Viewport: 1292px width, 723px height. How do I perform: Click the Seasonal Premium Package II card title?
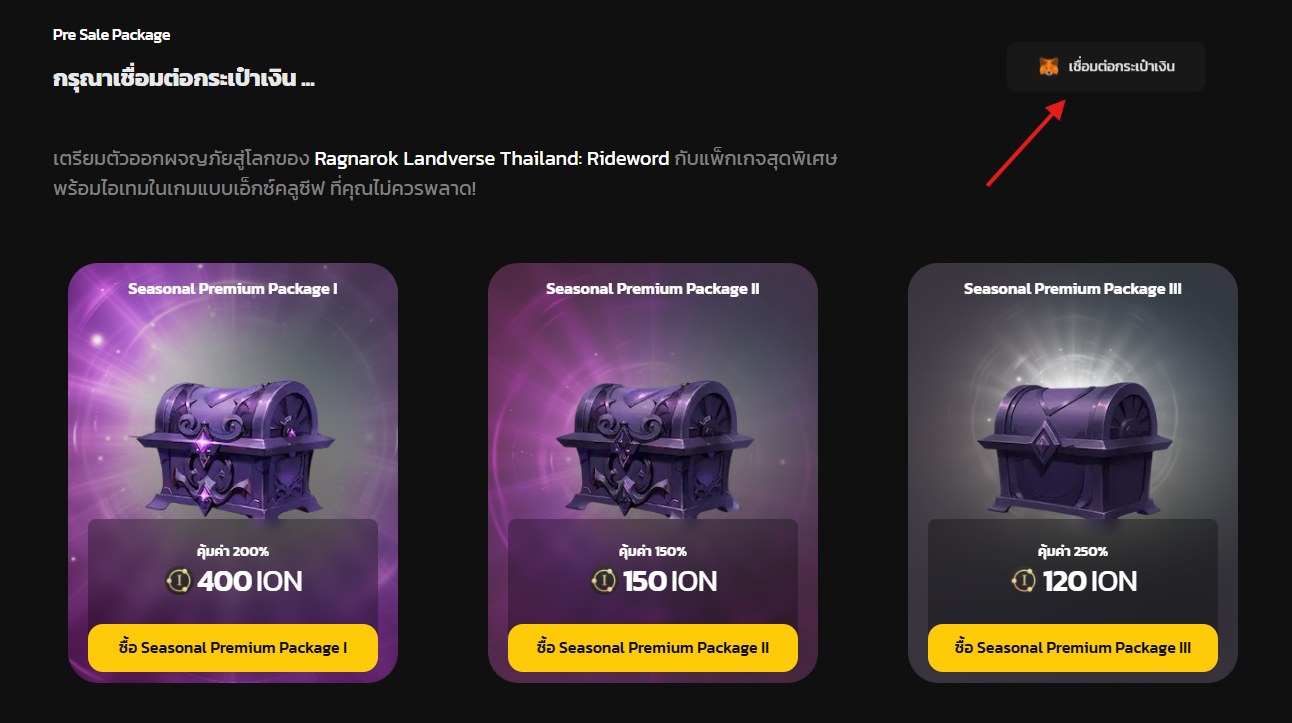coord(653,289)
